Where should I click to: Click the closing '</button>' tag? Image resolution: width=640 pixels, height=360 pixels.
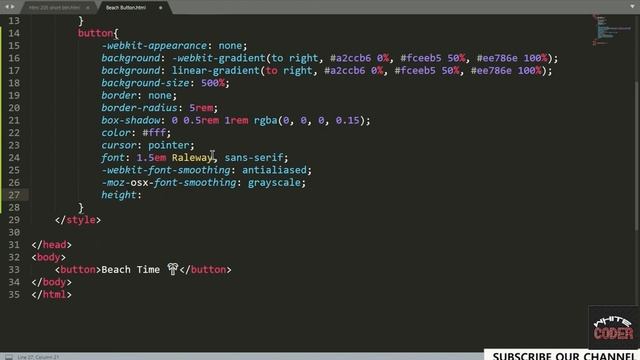(205, 270)
